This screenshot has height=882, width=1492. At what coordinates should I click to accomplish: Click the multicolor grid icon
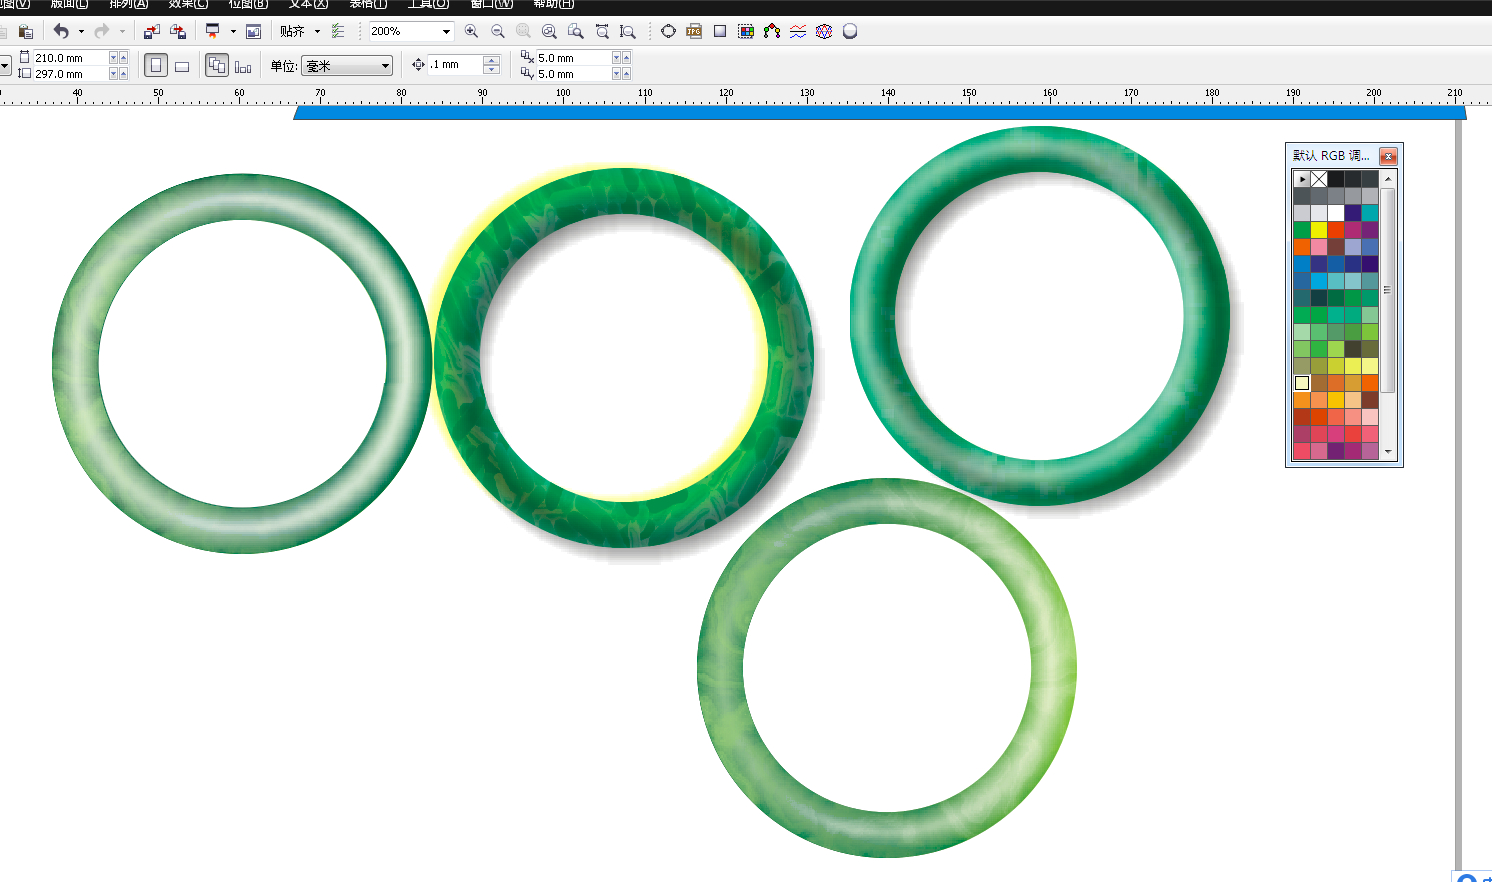pos(746,32)
